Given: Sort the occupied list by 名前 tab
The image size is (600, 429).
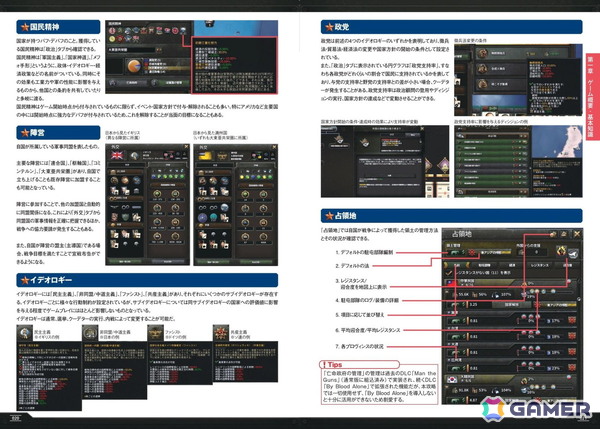Looking at the screenshot, I should 457,265.
